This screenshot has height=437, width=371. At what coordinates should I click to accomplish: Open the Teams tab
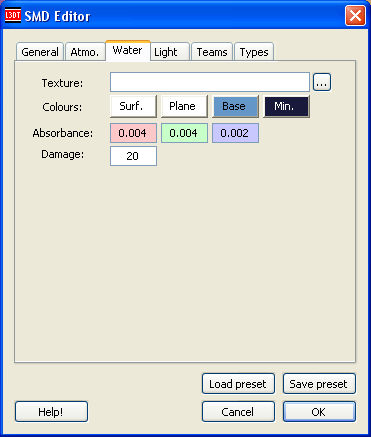[212, 52]
